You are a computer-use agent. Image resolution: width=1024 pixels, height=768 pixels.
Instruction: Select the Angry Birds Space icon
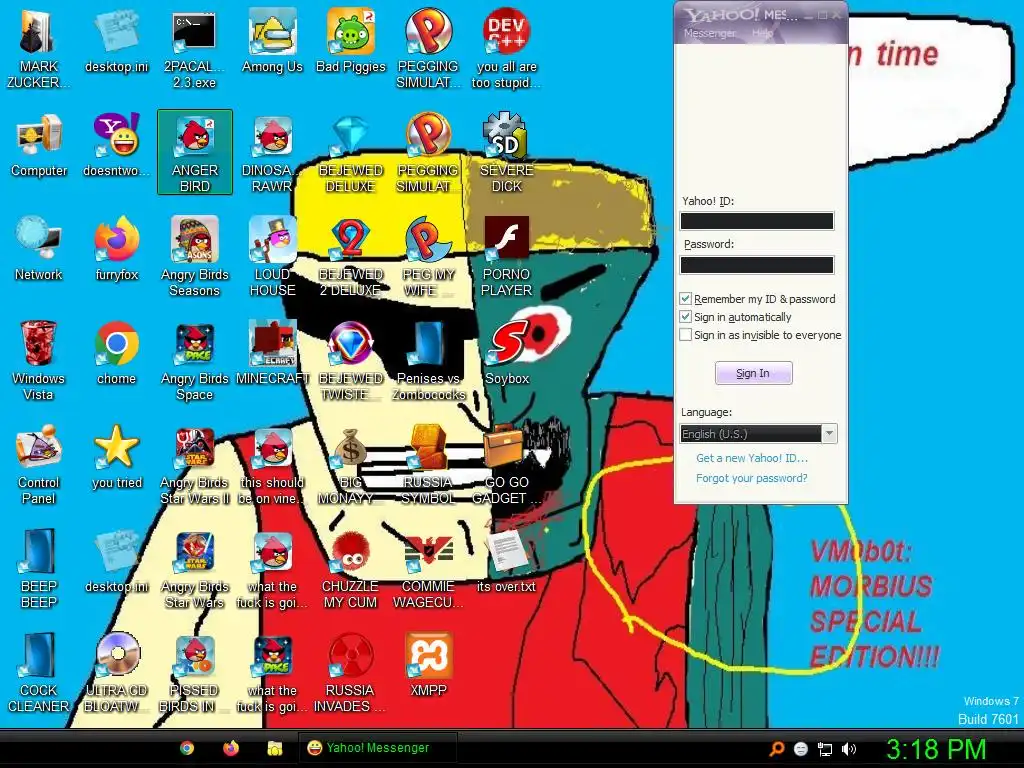(195, 360)
